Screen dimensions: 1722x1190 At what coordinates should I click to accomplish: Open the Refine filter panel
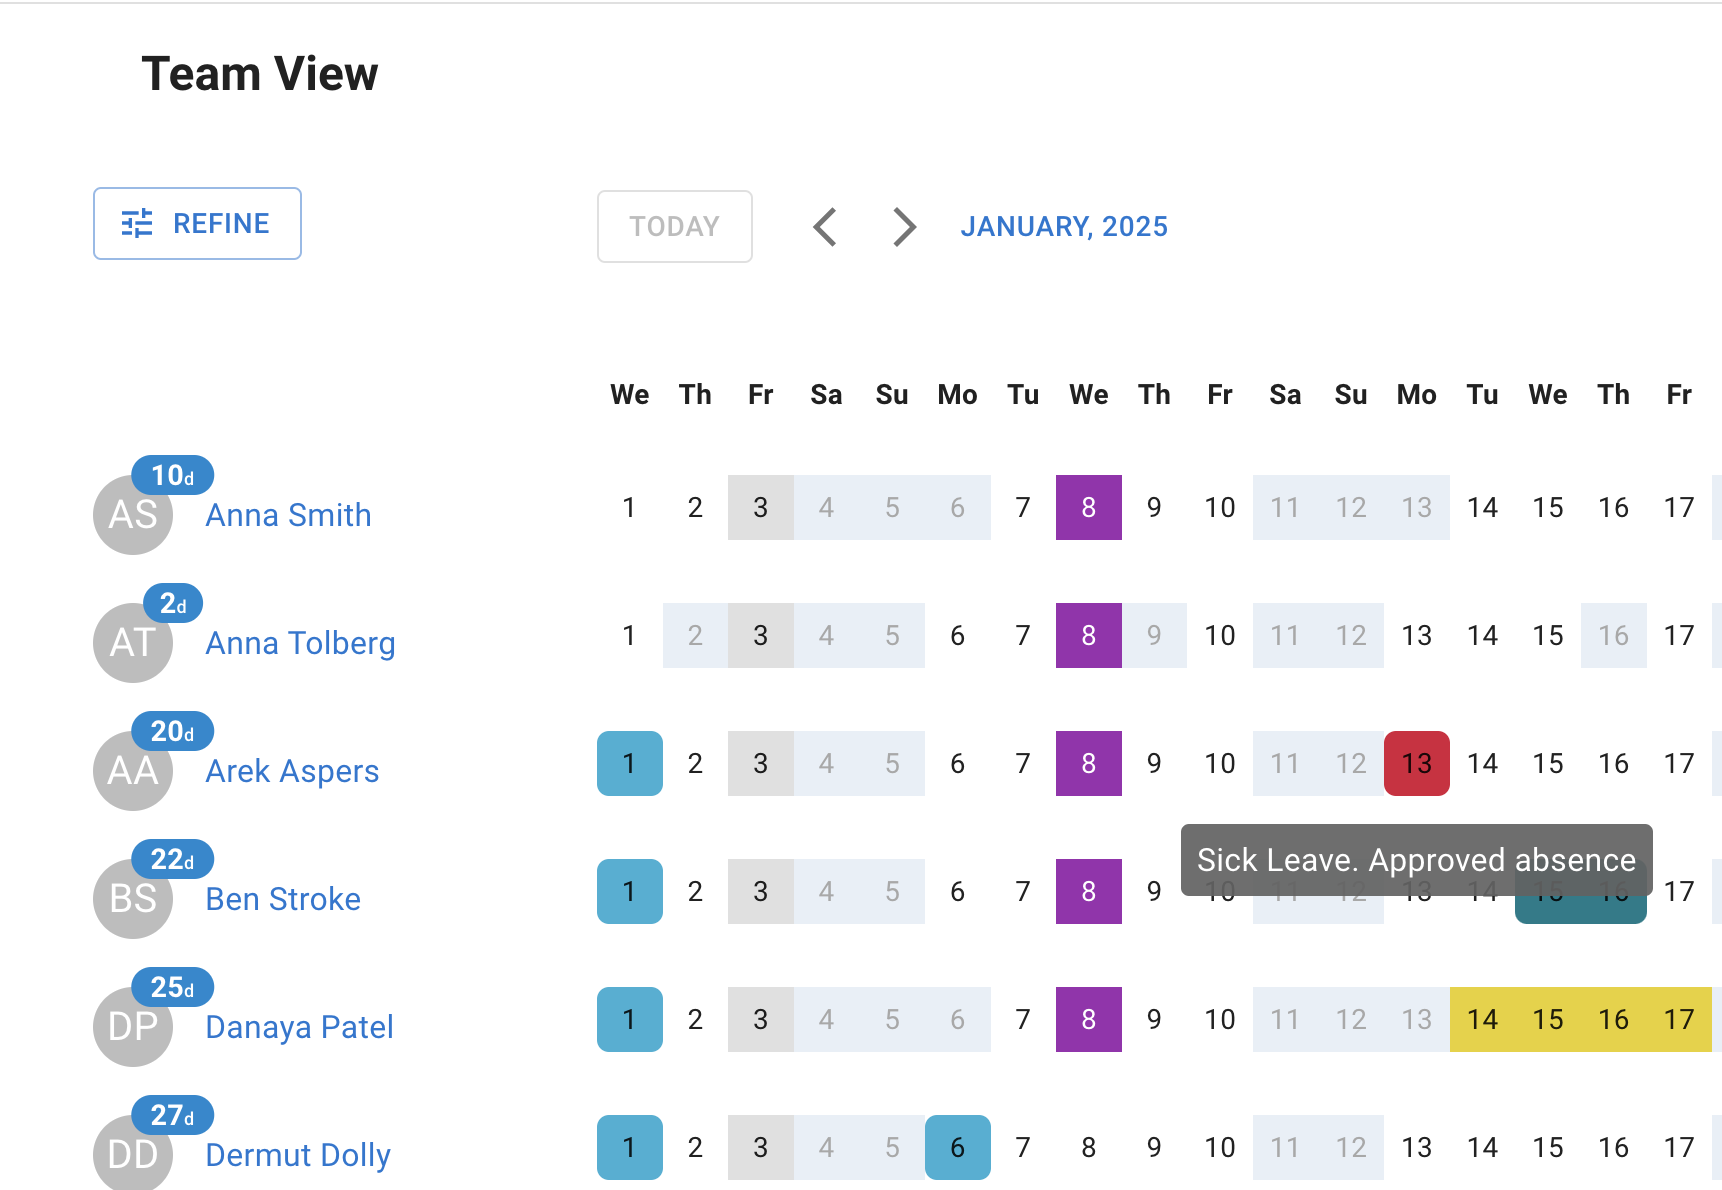pyautogui.click(x=197, y=223)
